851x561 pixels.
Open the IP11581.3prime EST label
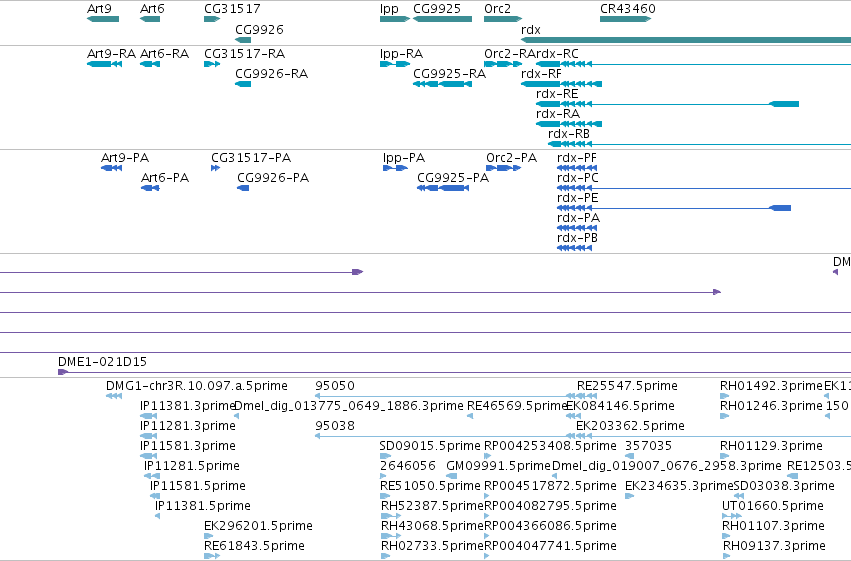click(188, 446)
